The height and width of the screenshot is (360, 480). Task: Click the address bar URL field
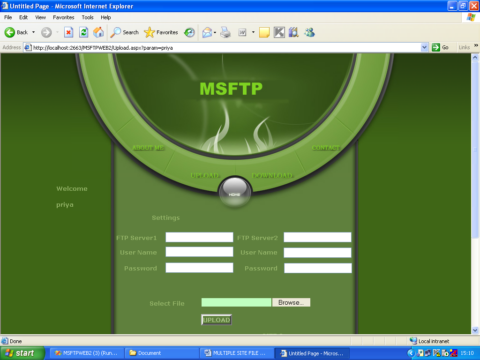point(222,48)
